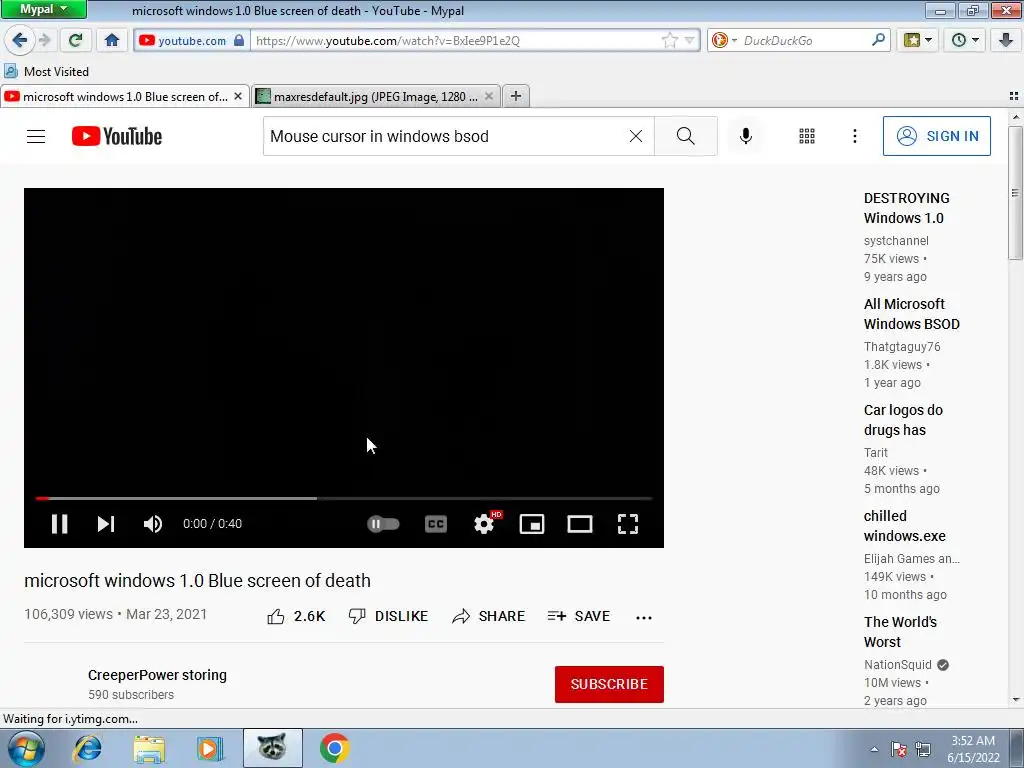This screenshot has width=1024, height=768.
Task: Switch to theater mode
Action: [x=580, y=524]
